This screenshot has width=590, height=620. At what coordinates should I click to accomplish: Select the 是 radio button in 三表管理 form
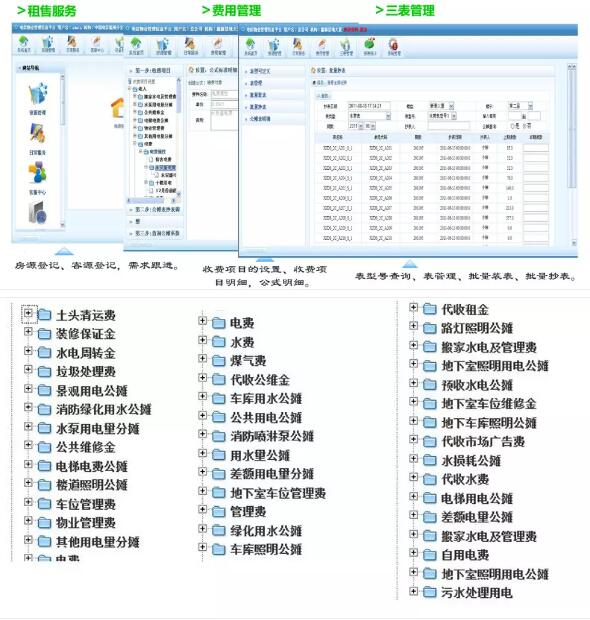click(512, 126)
